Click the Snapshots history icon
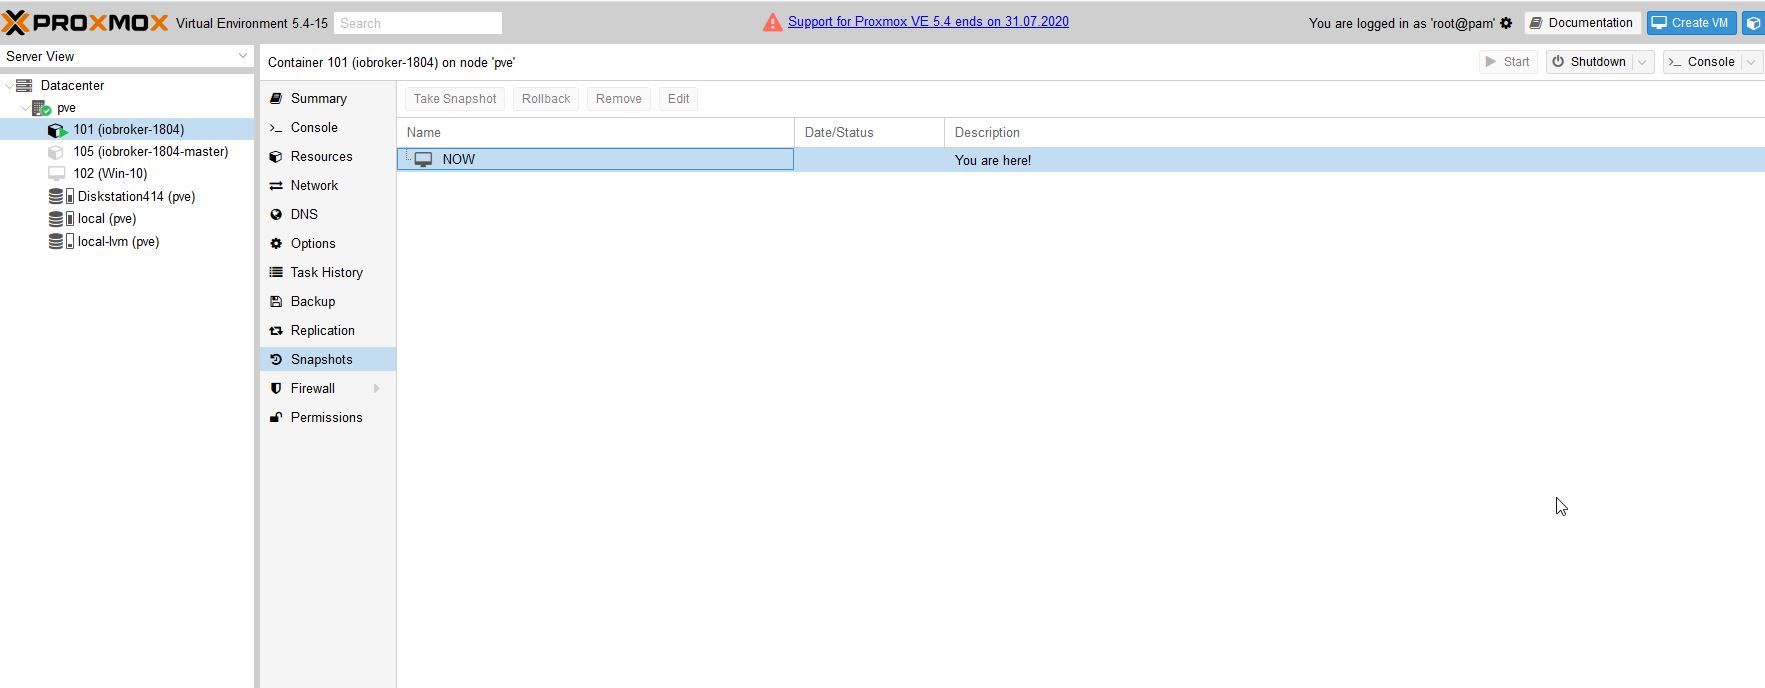 point(276,360)
